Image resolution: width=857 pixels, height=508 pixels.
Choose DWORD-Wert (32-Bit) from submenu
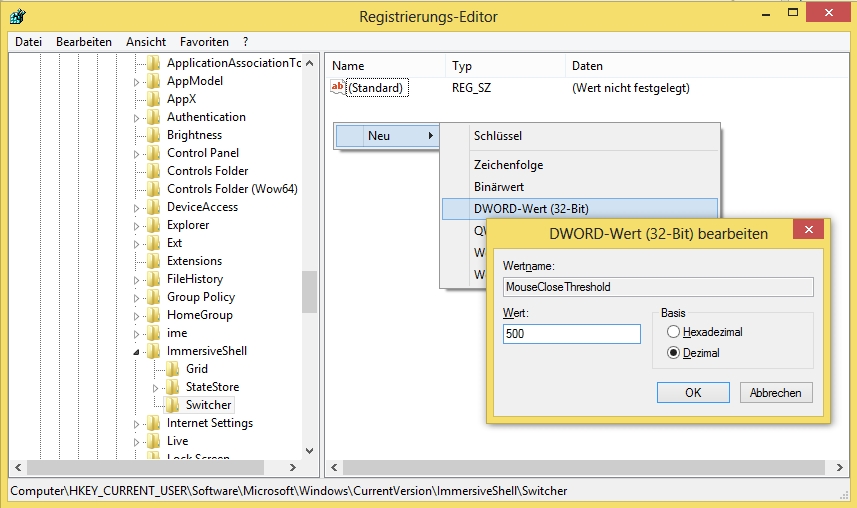[580, 208]
